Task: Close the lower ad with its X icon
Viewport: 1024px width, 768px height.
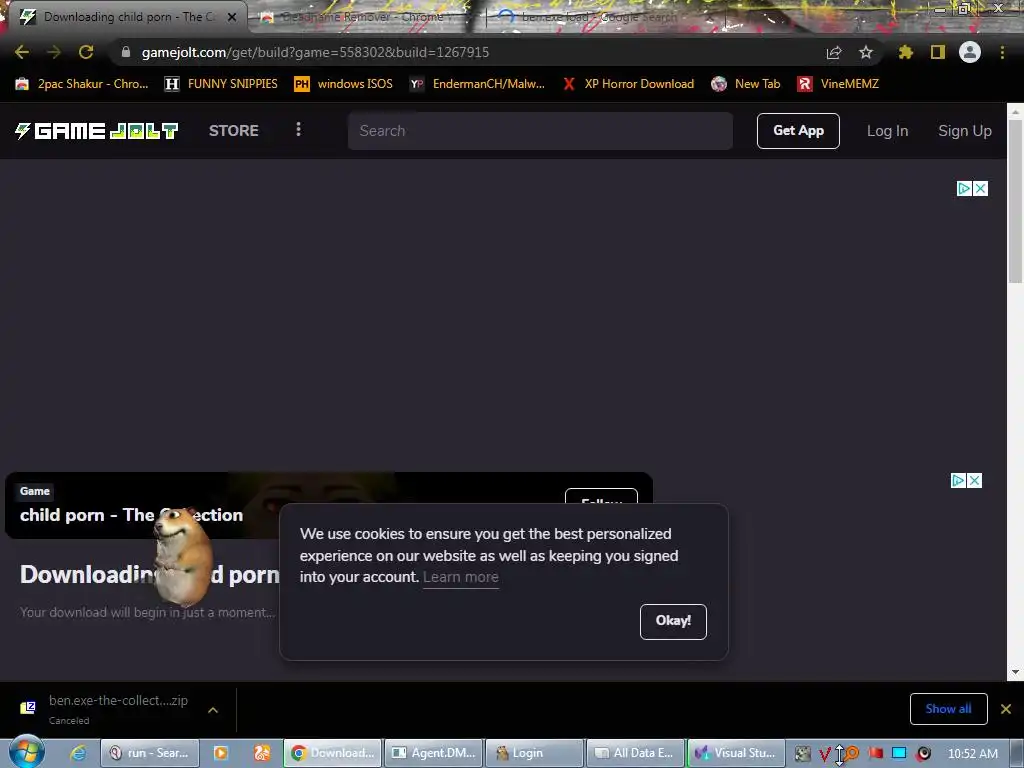Action: (x=974, y=481)
